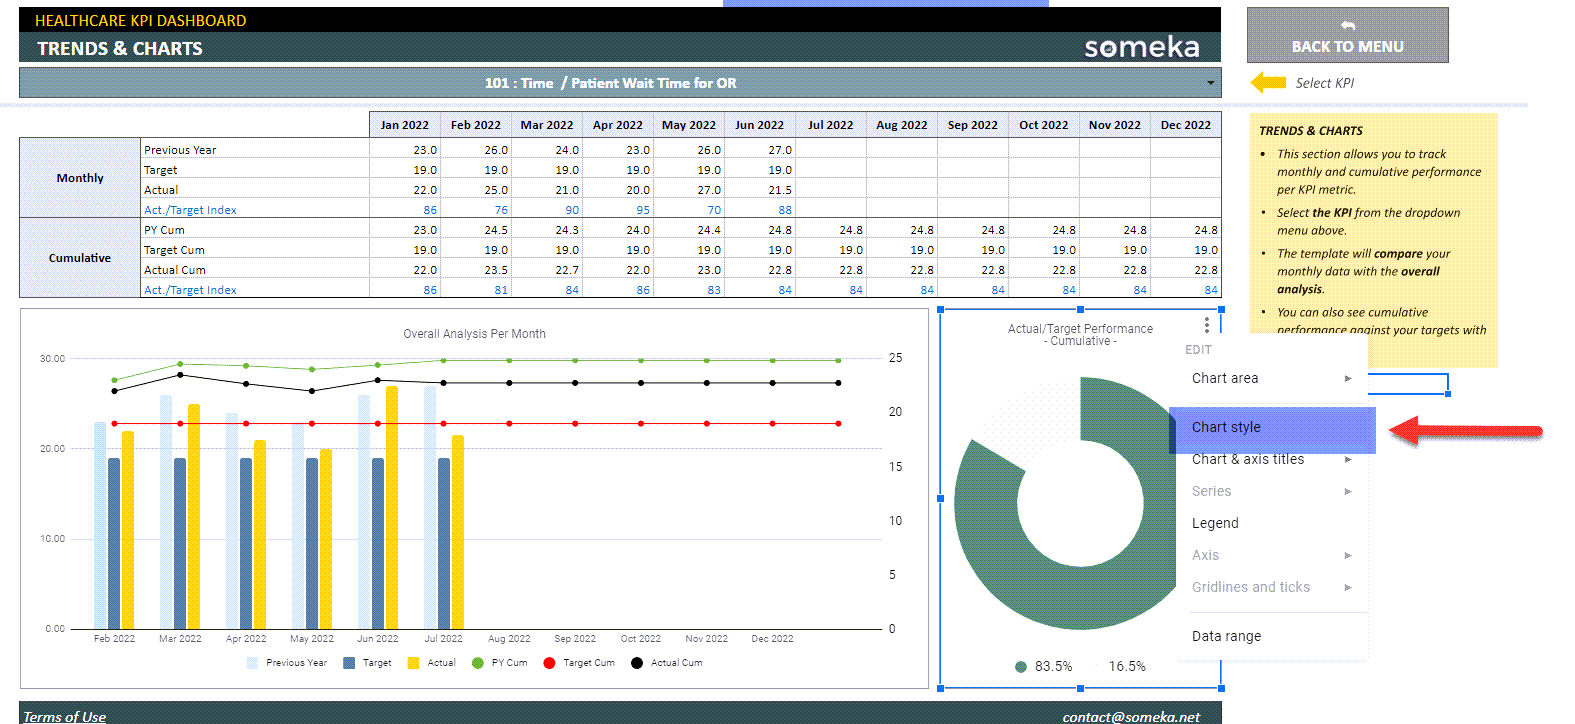Click the Target legend blue swatch
The width and height of the screenshot is (1575, 724).
(x=349, y=663)
